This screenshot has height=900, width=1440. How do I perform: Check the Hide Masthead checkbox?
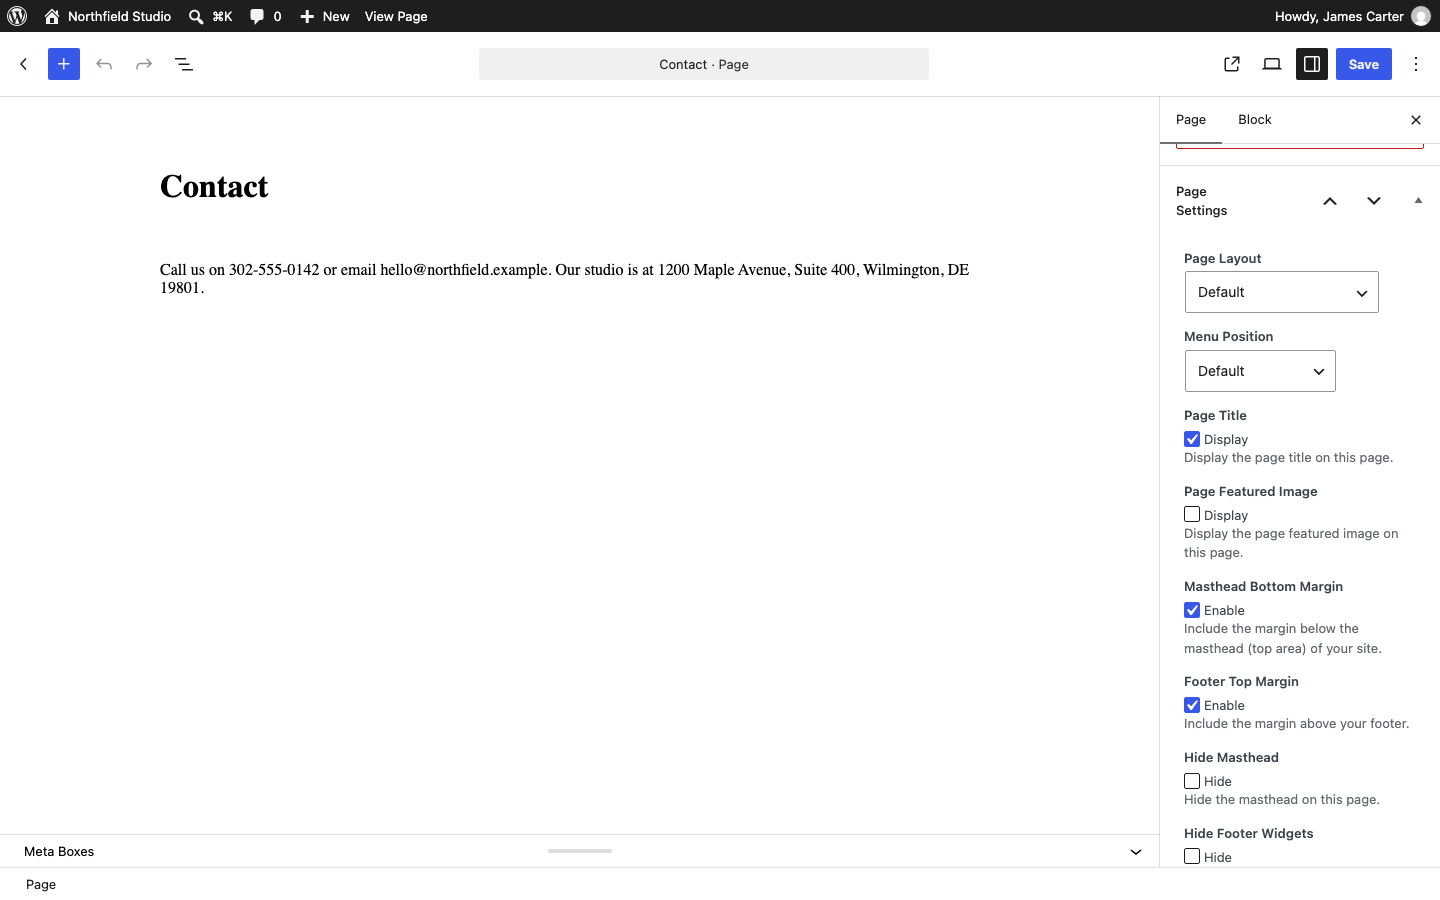1192,781
